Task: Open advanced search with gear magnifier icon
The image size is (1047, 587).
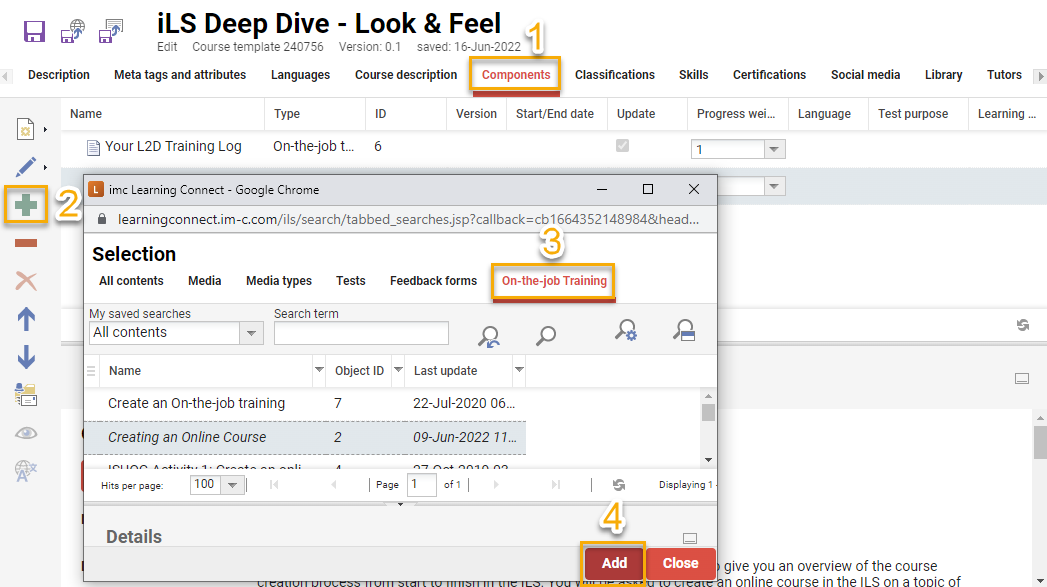Action: (x=626, y=333)
